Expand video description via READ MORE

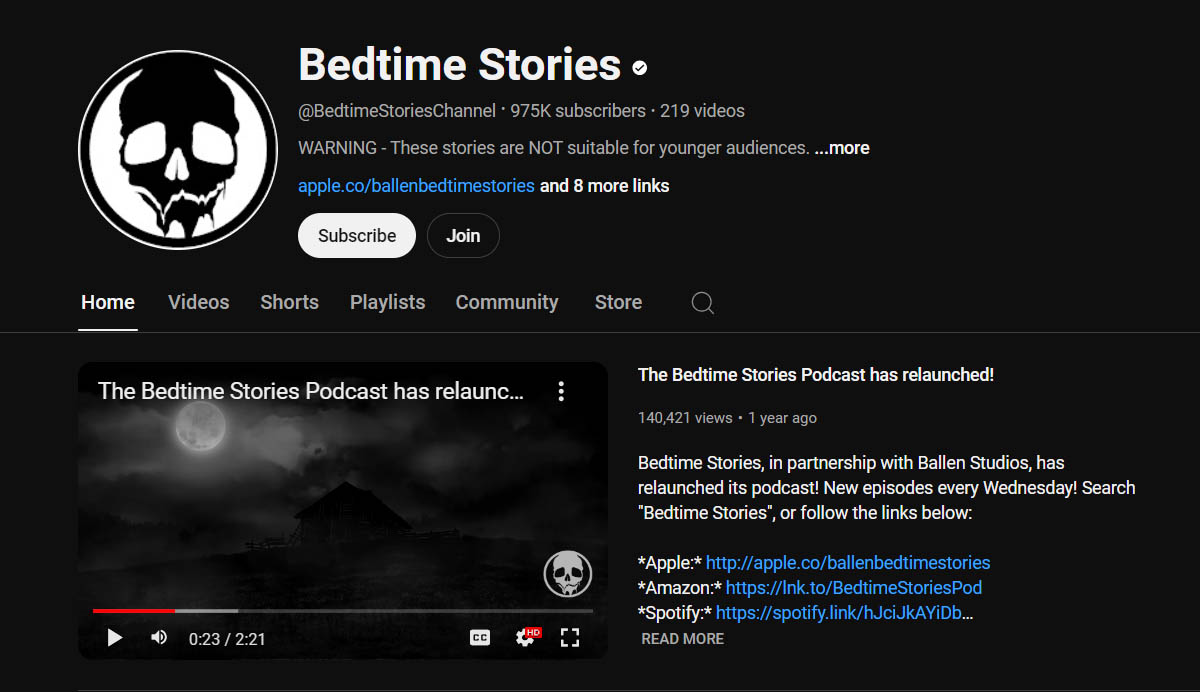click(682, 638)
